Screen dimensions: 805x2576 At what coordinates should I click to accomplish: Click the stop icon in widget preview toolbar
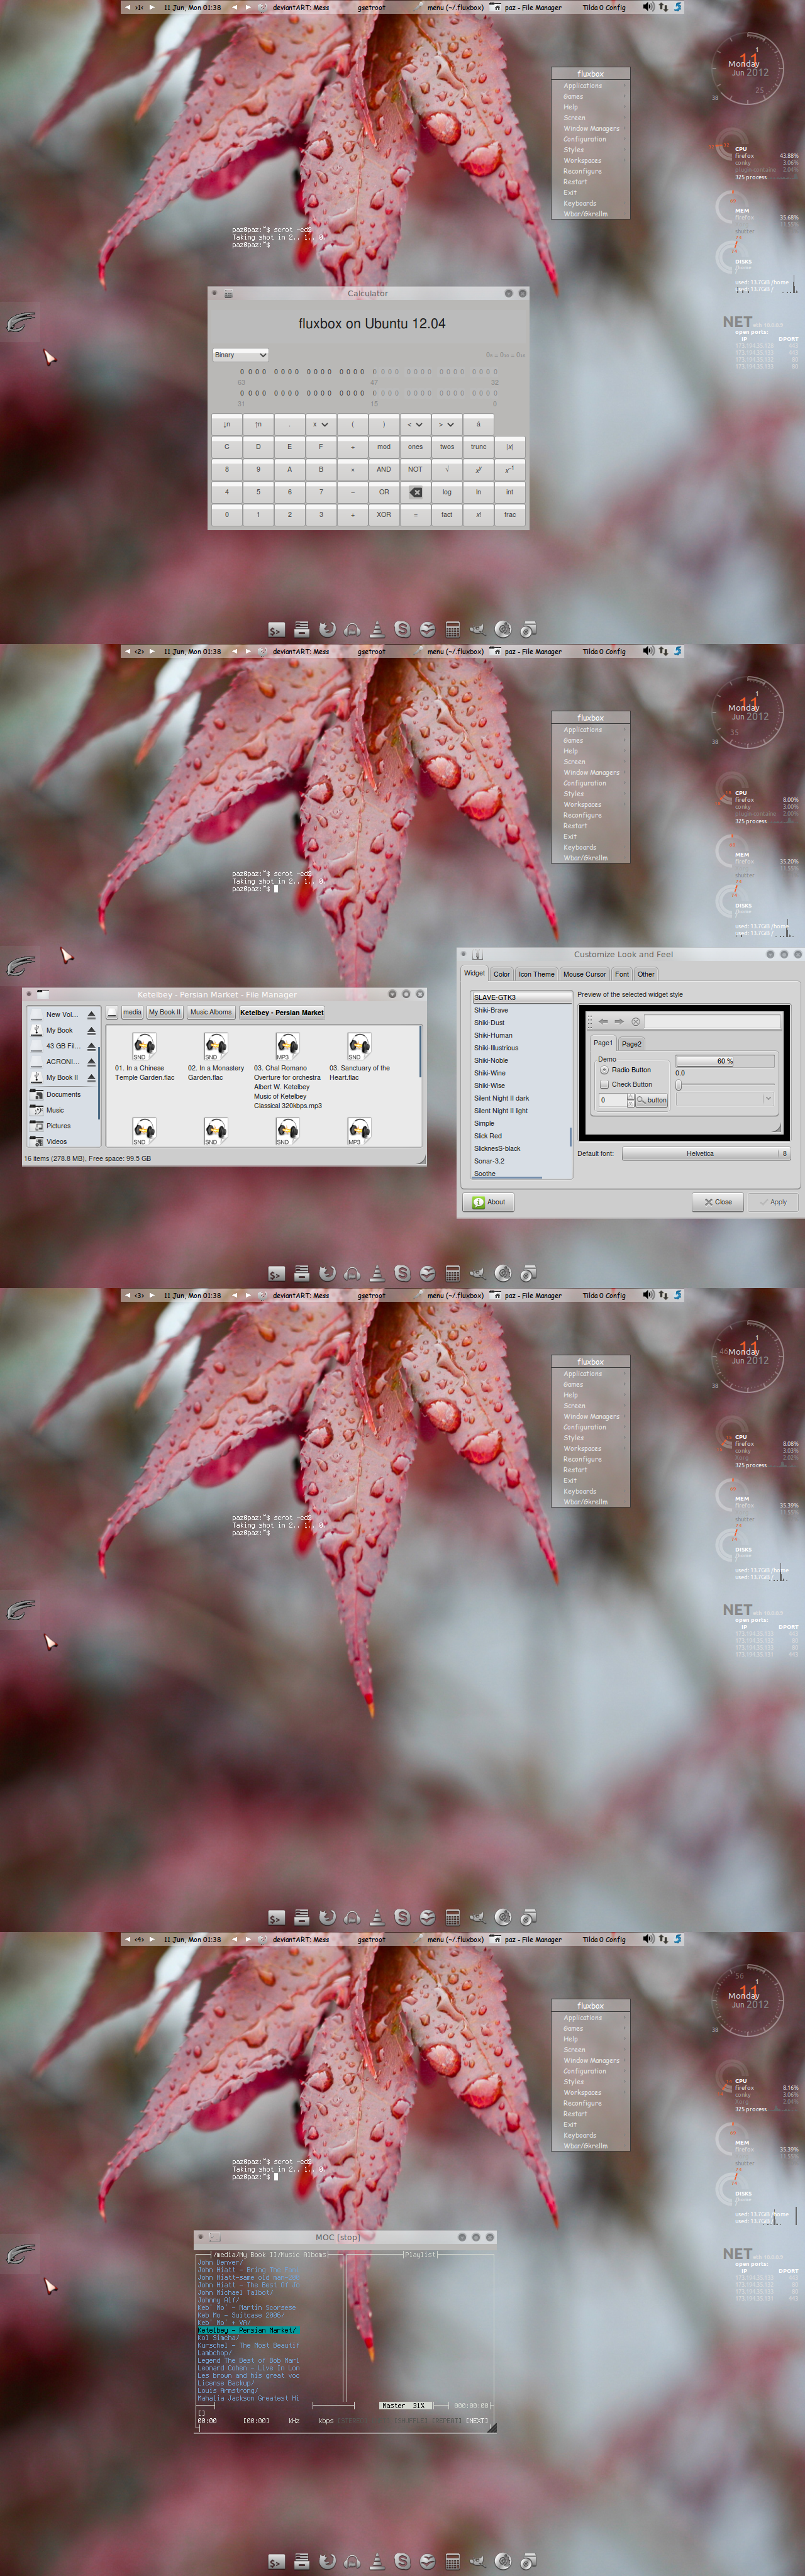[635, 1021]
